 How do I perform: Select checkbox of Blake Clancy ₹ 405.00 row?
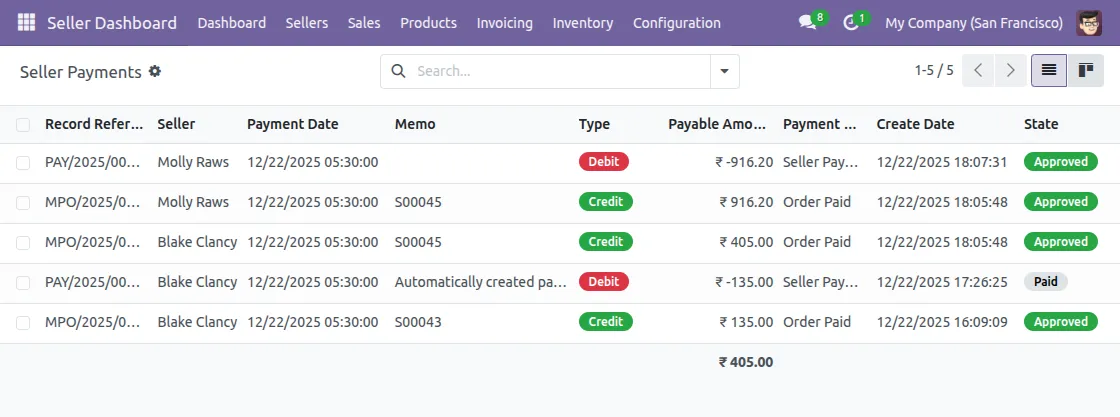pyautogui.click(x=24, y=243)
